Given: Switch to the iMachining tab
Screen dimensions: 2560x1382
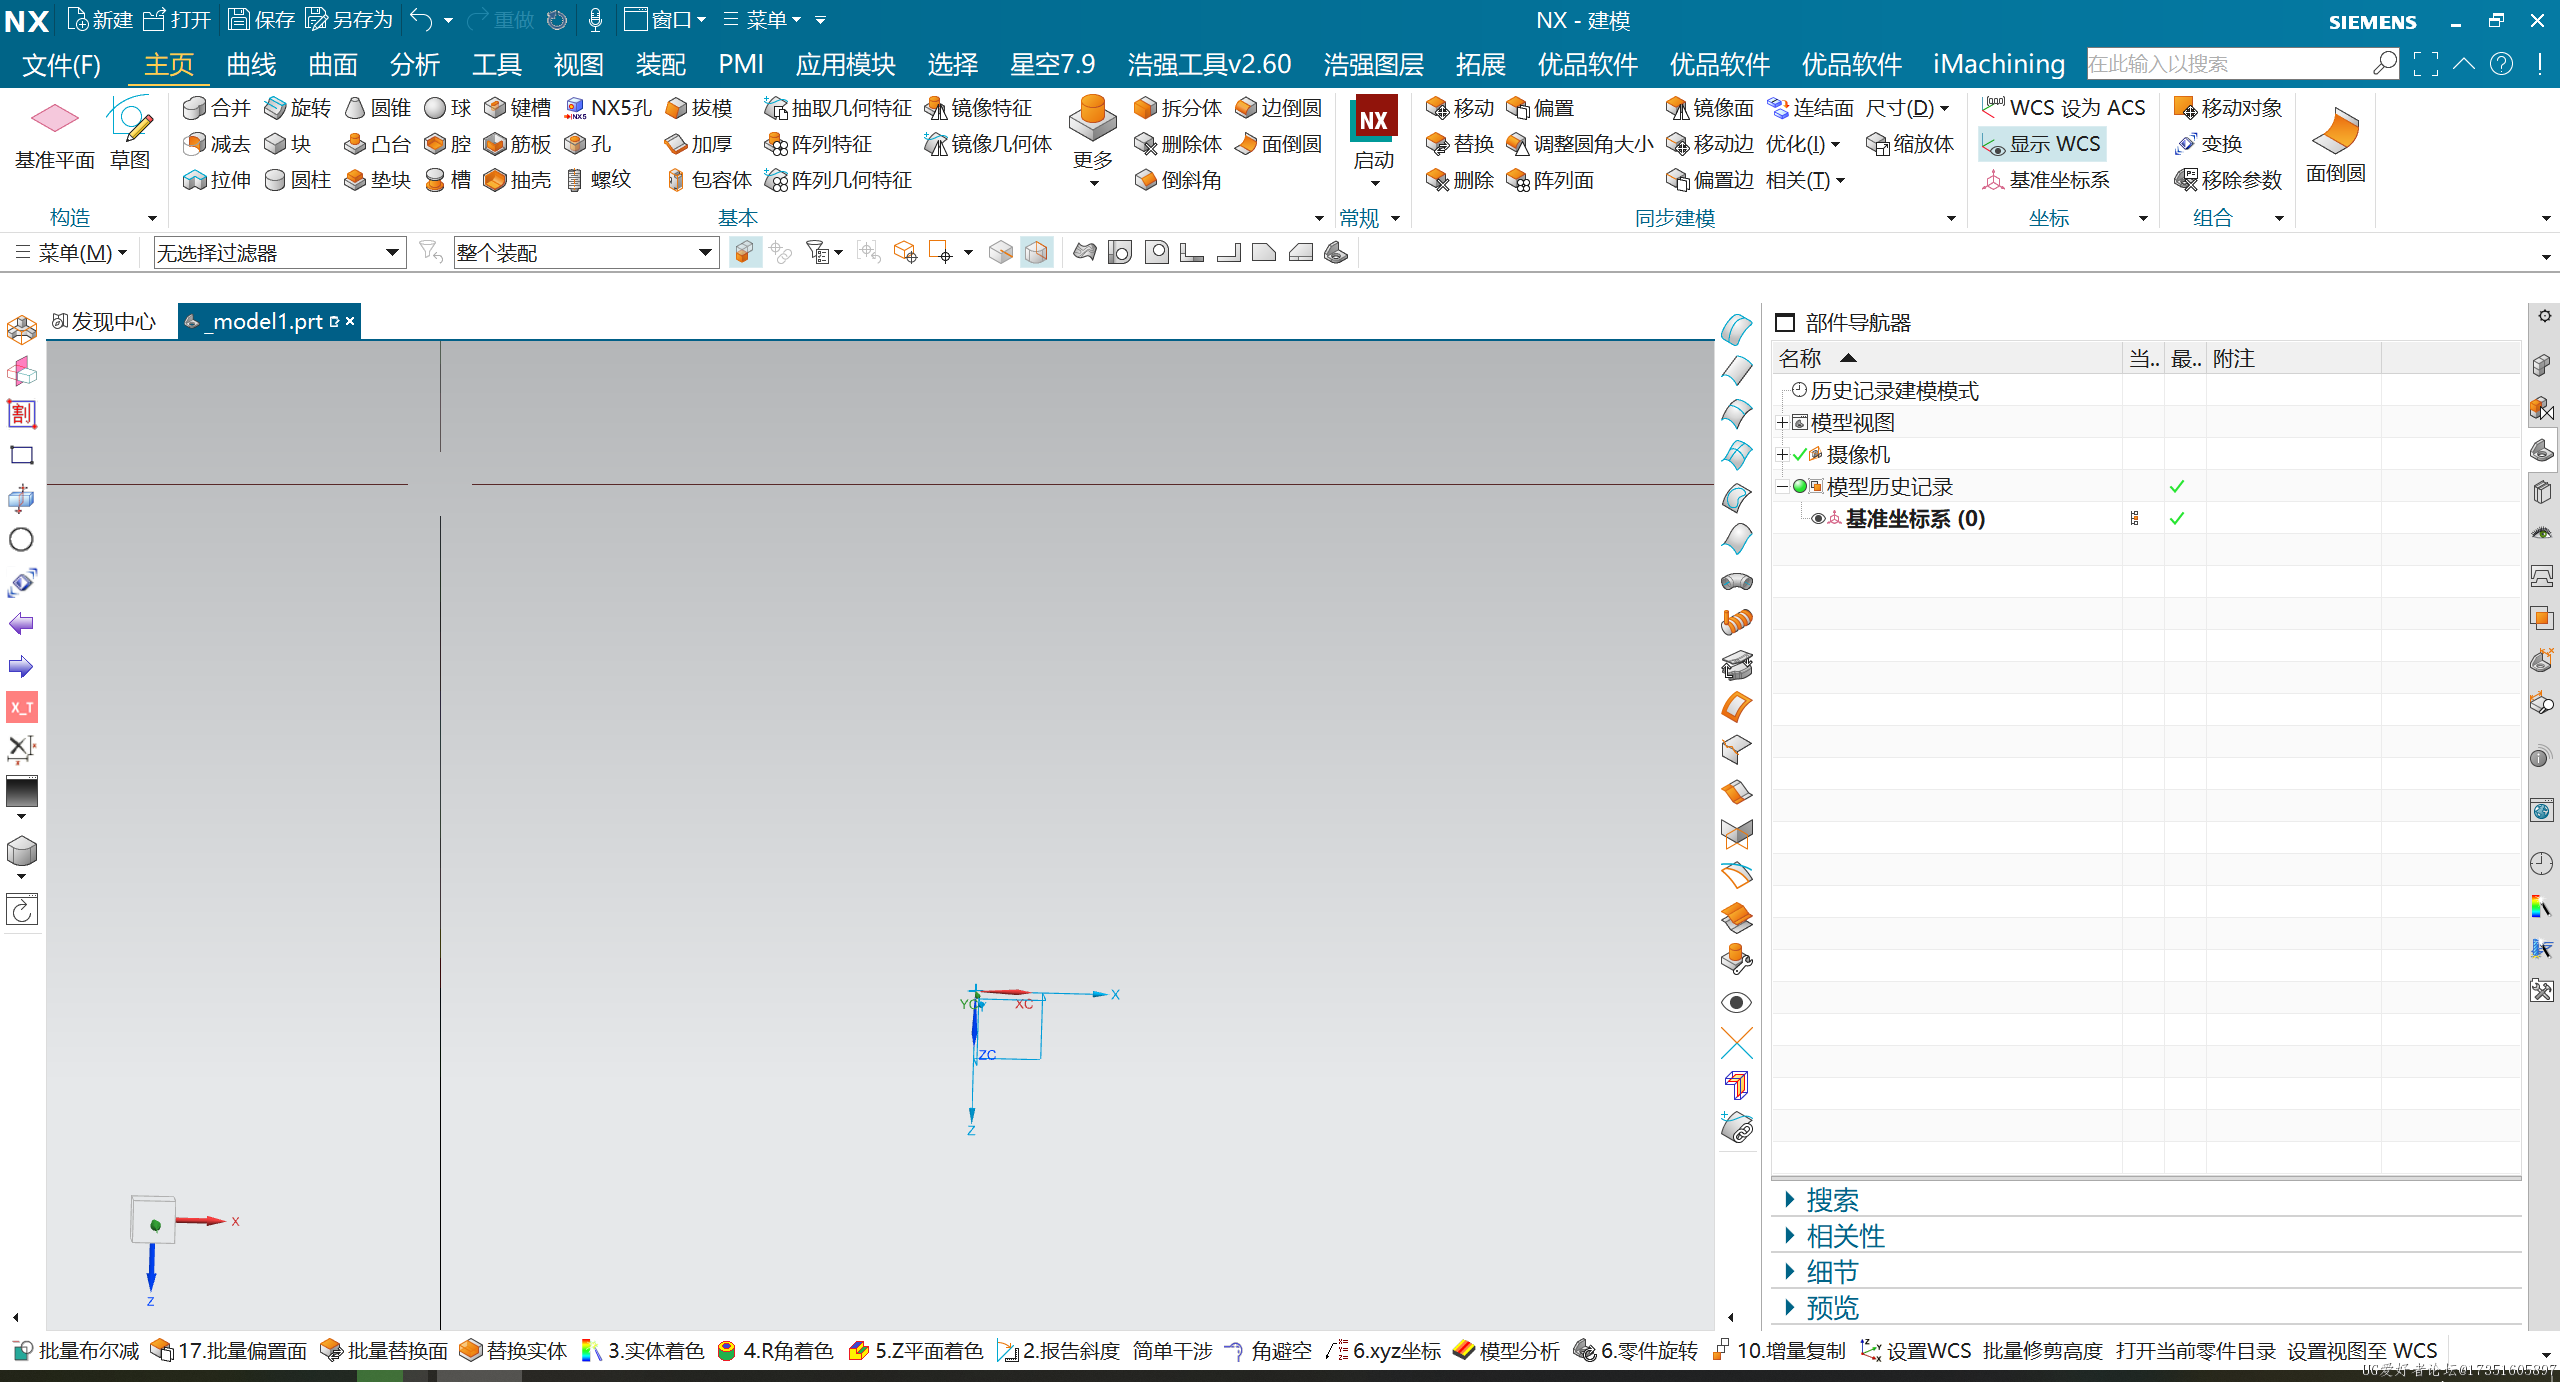Looking at the screenshot, I should [1998, 64].
